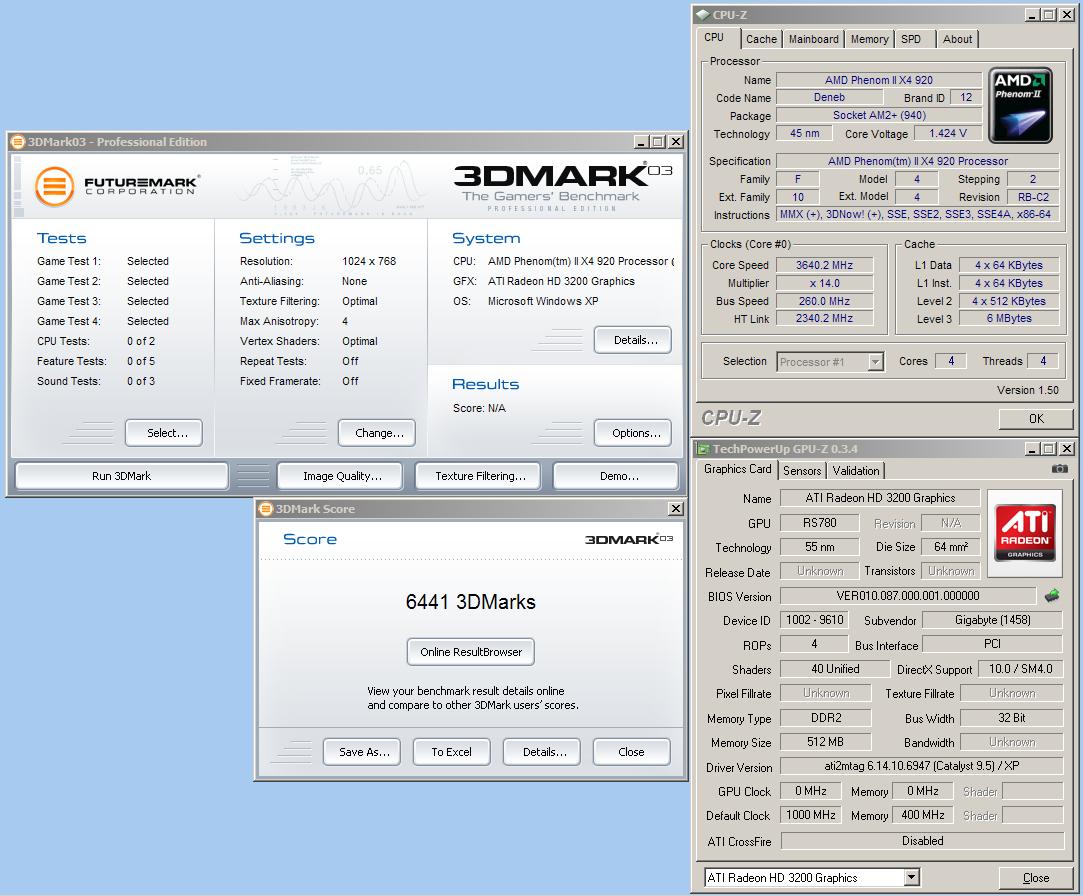The width and height of the screenshot is (1083, 896).
Task: Click the Core Speed value 3640.2 MHz
Action: (824, 265)
